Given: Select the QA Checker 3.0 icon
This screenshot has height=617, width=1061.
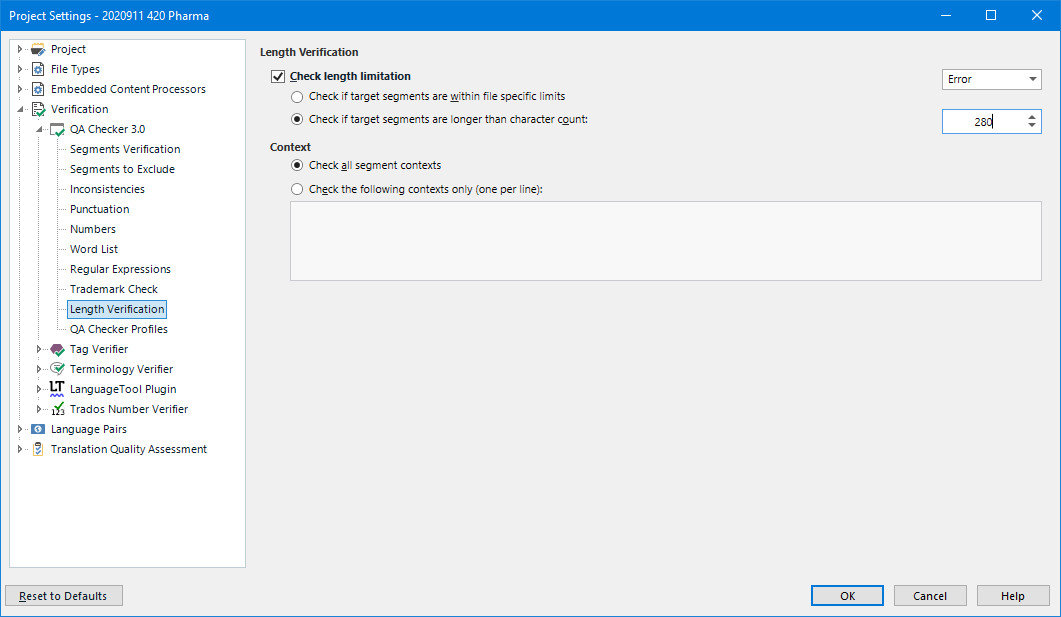Looking at the screenshot, I should [58, 128].
